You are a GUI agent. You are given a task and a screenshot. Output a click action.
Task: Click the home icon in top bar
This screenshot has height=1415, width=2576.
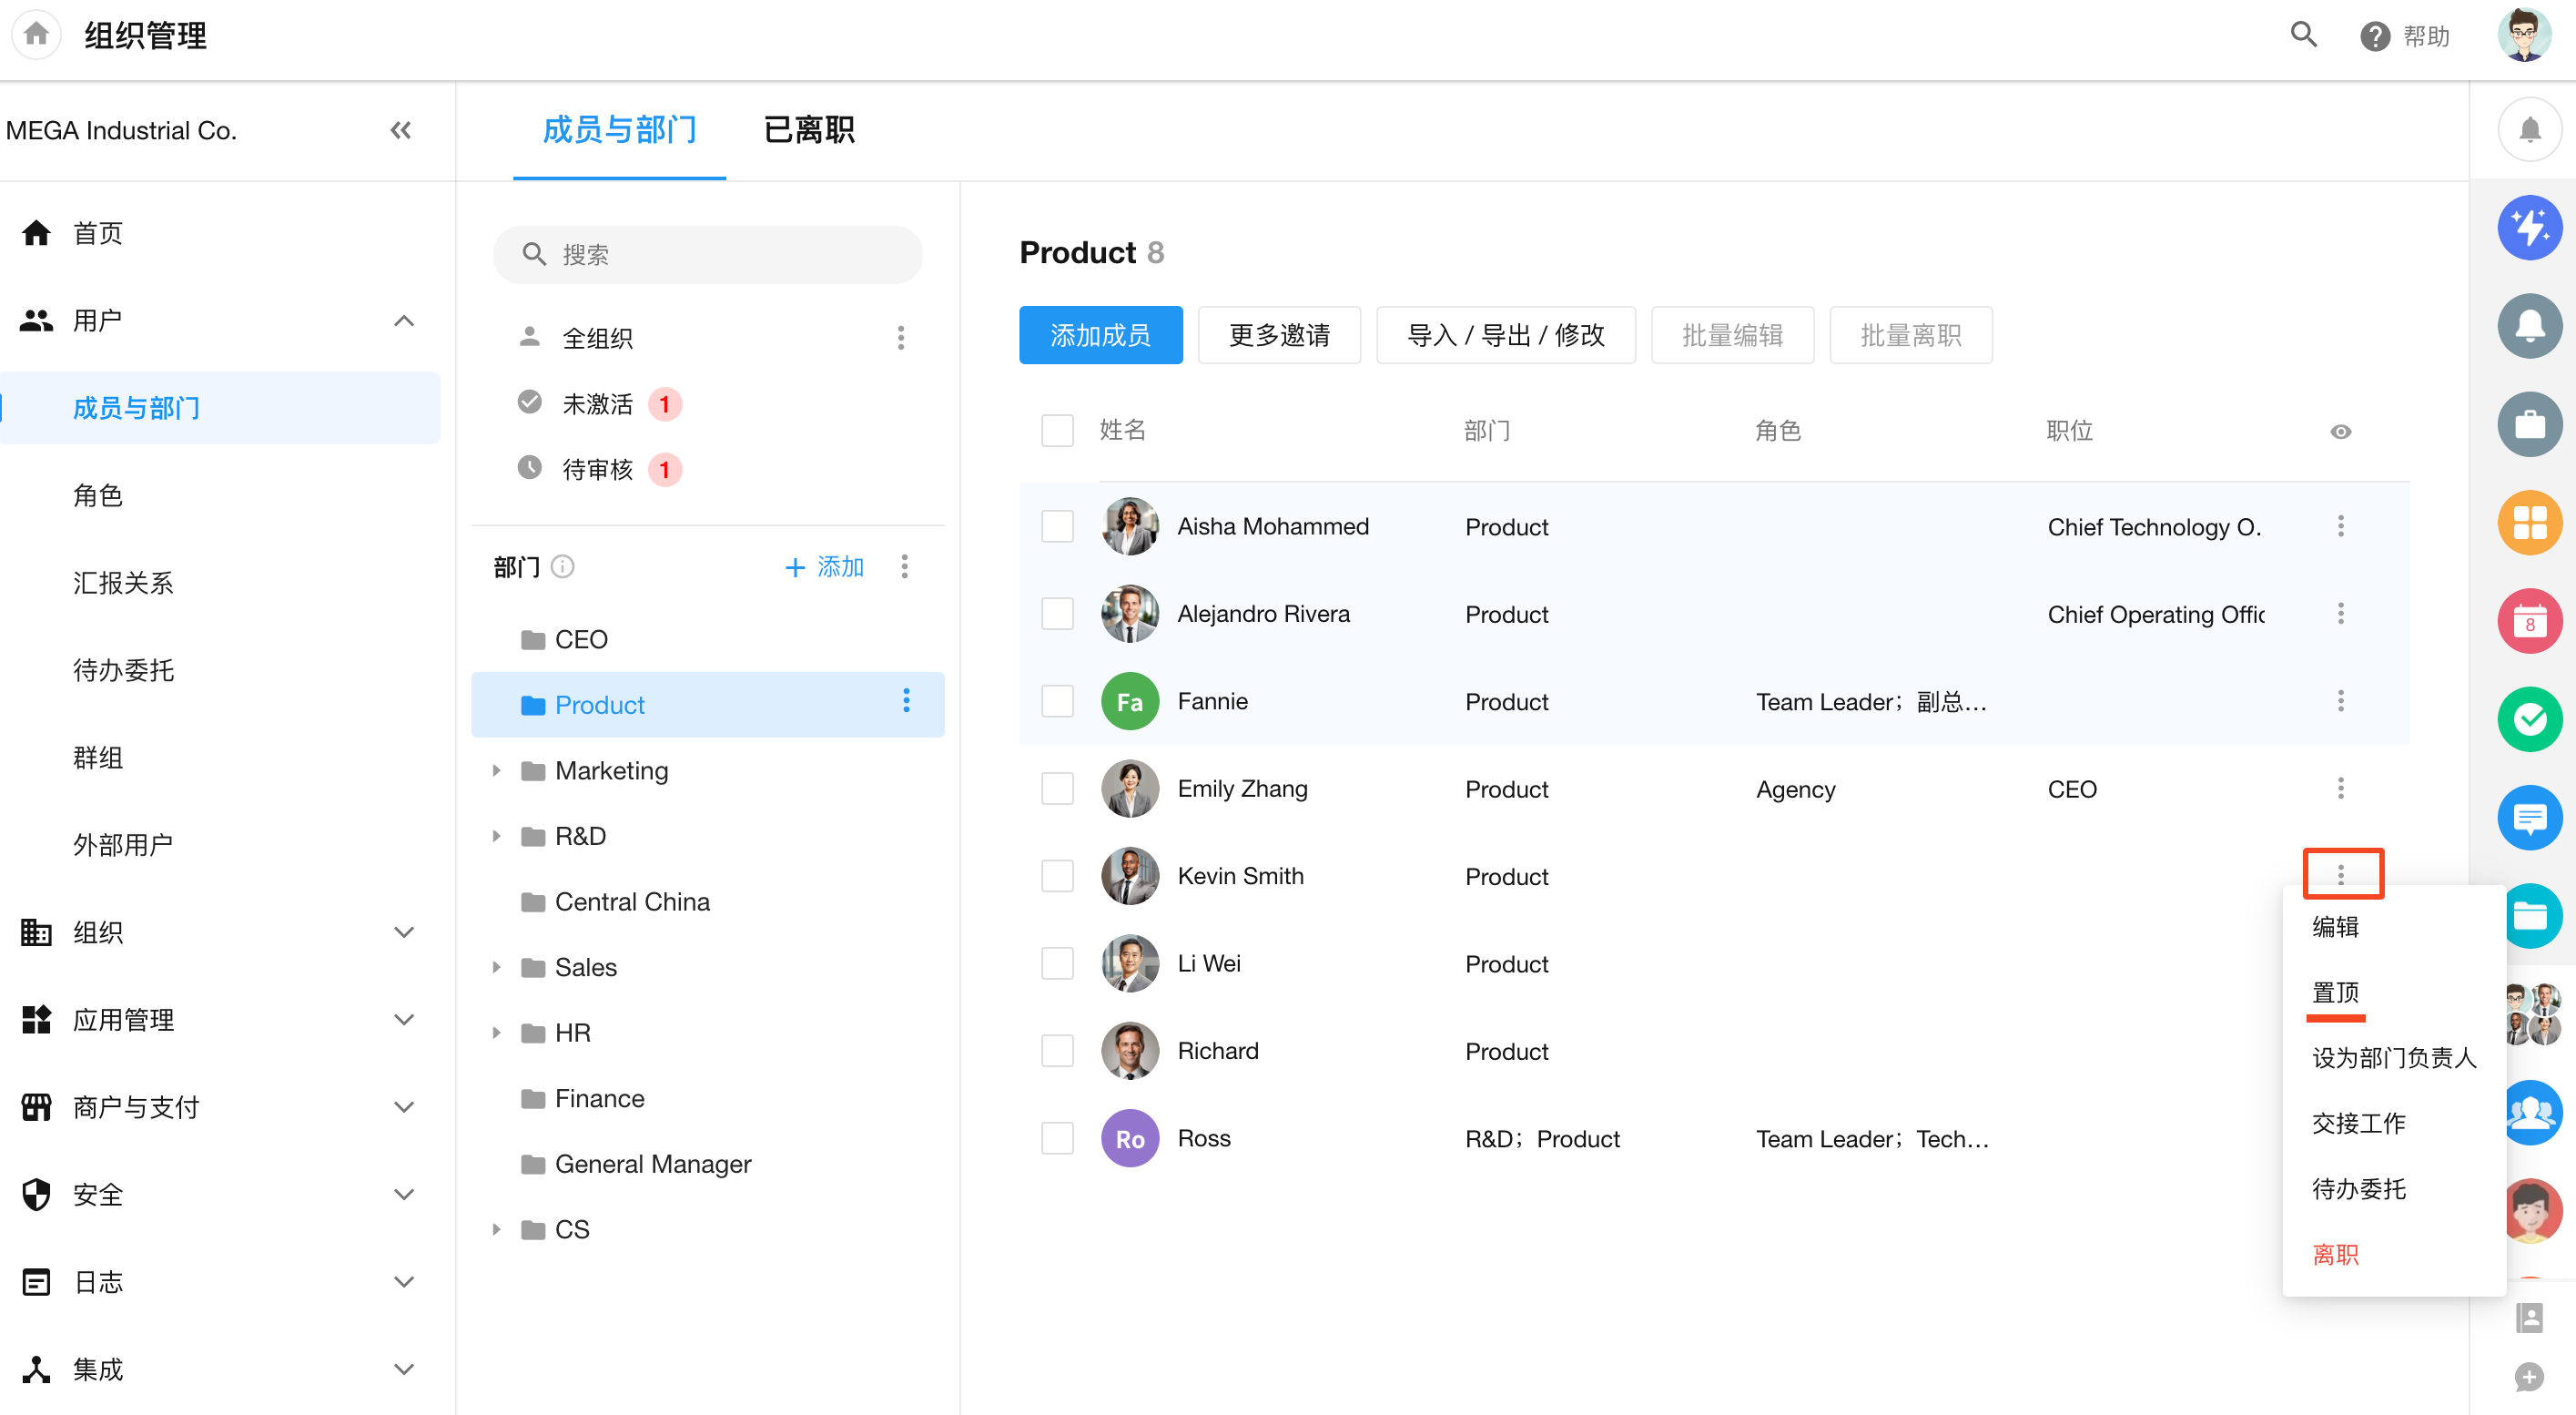(36, 34)
